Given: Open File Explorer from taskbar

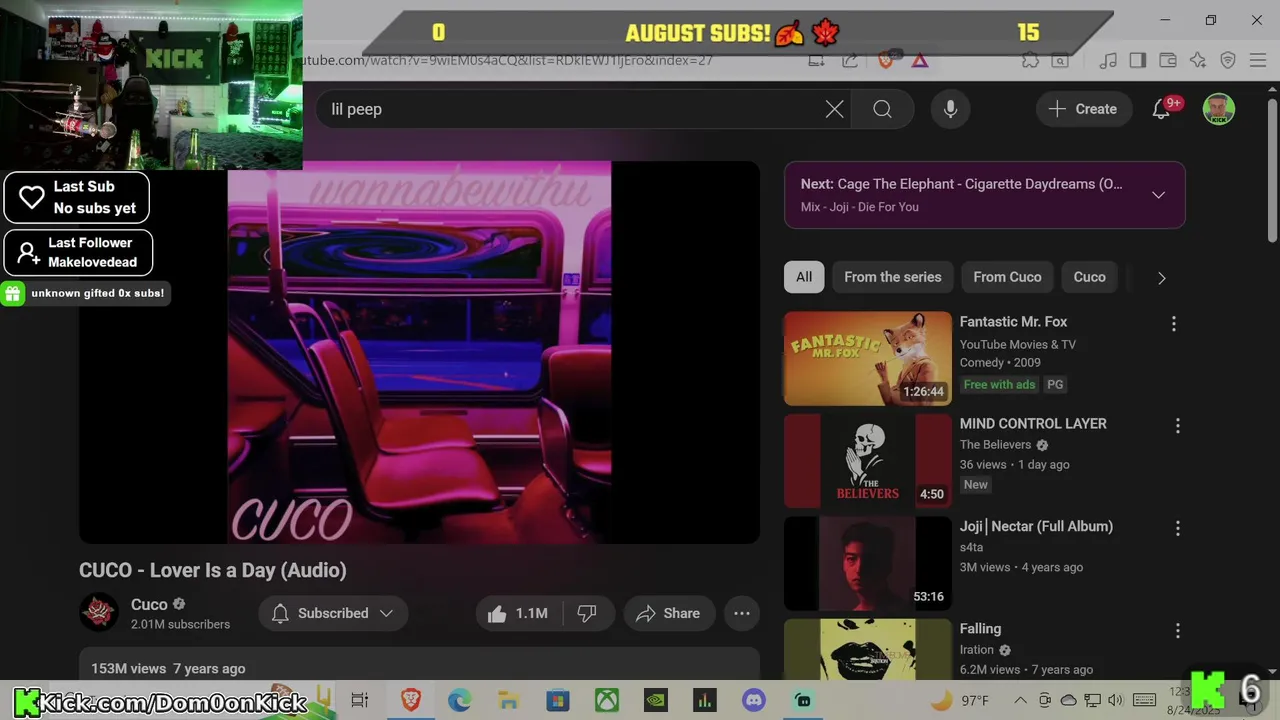Looking at the screenshot, I should coord(509,700).
